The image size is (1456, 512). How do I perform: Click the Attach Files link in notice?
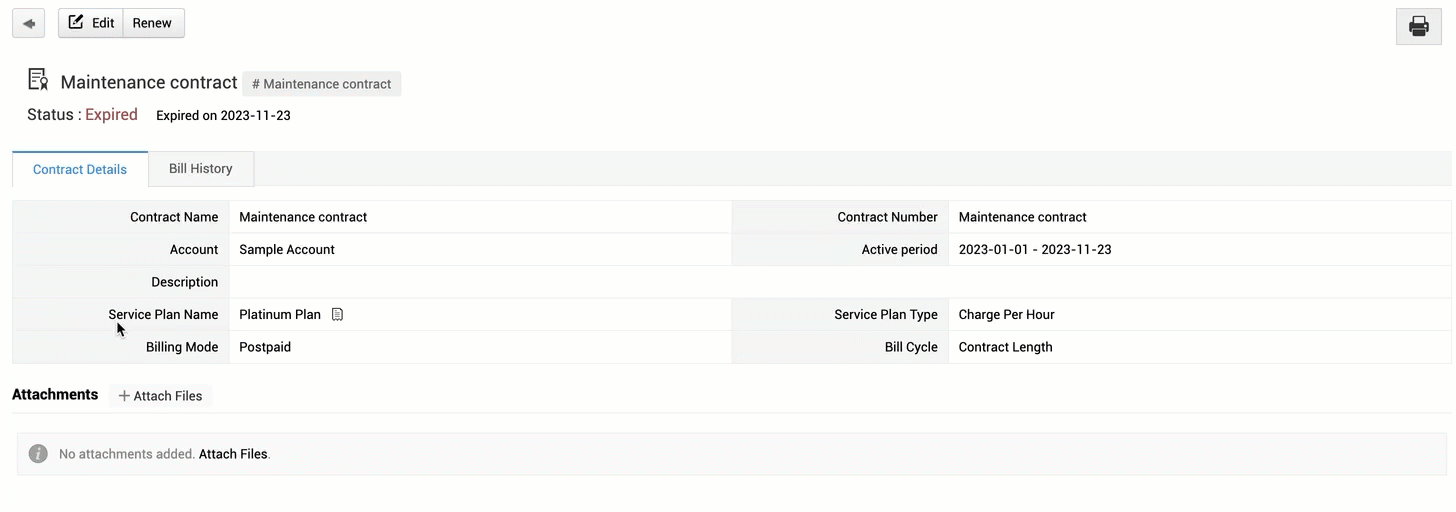233,454
